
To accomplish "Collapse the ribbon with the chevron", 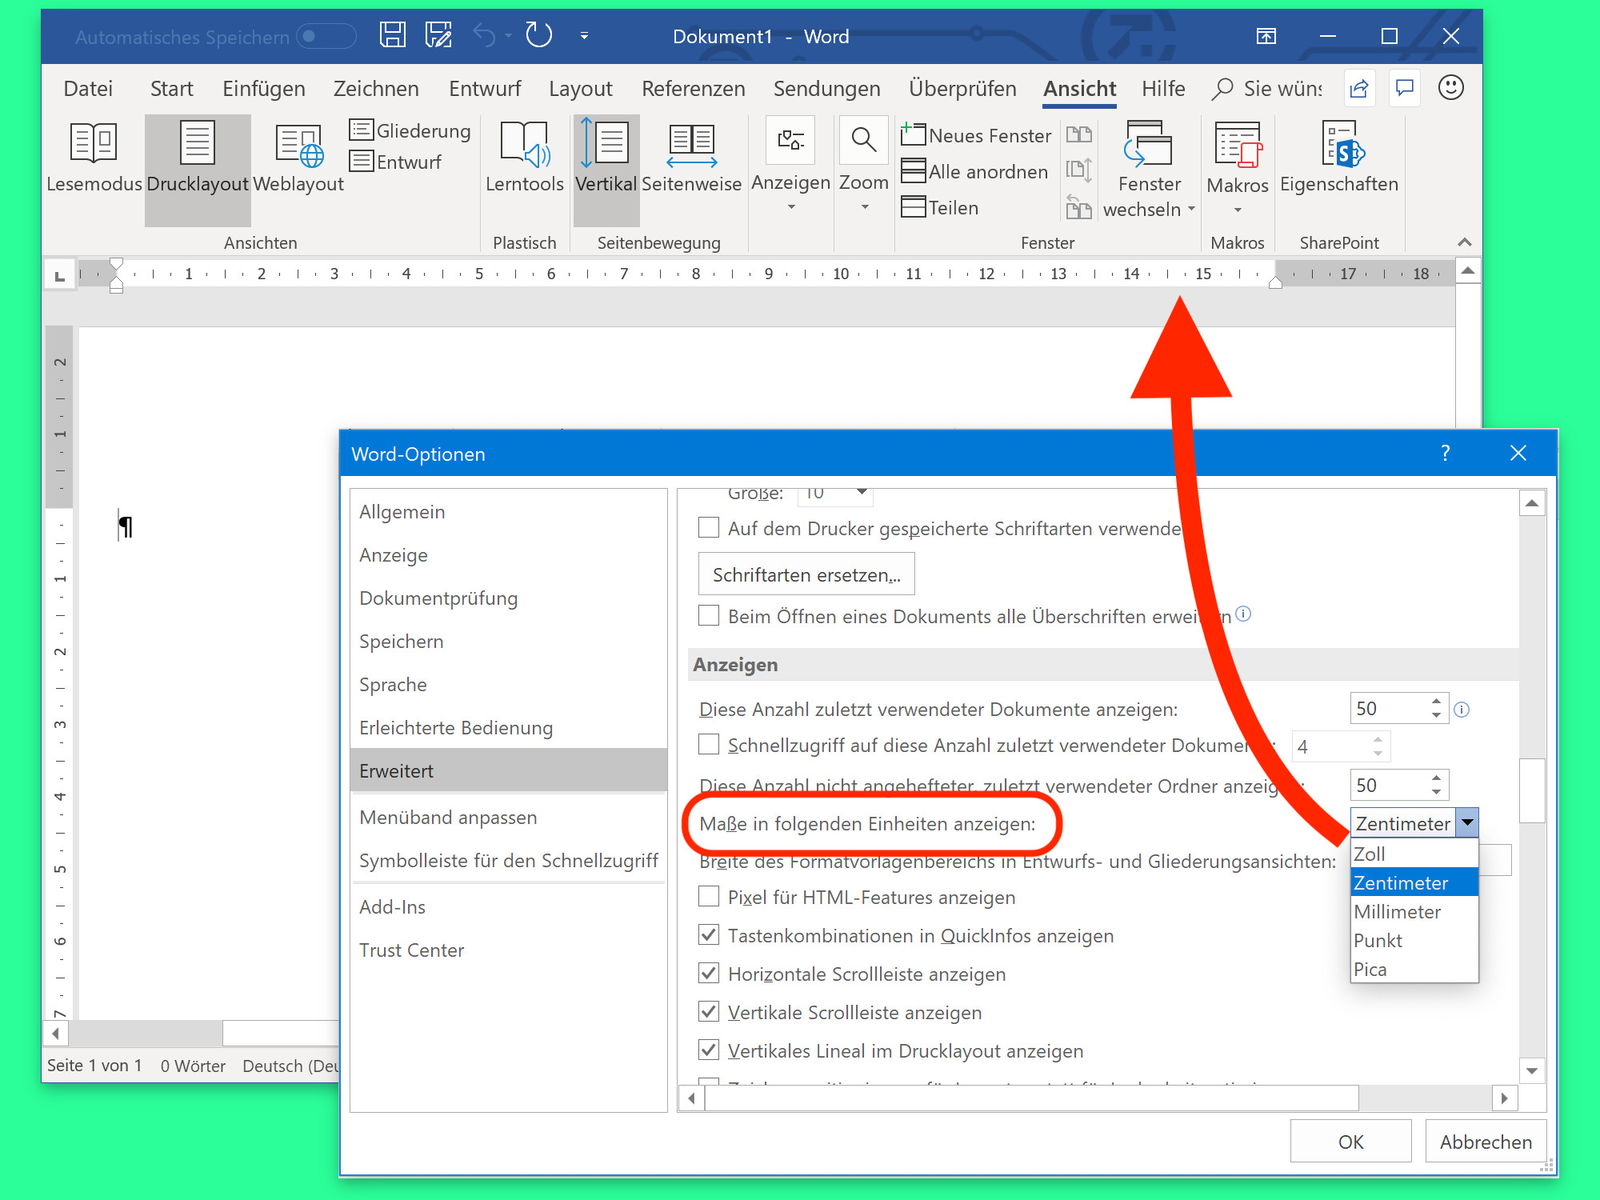I will tap(1465, 242).
